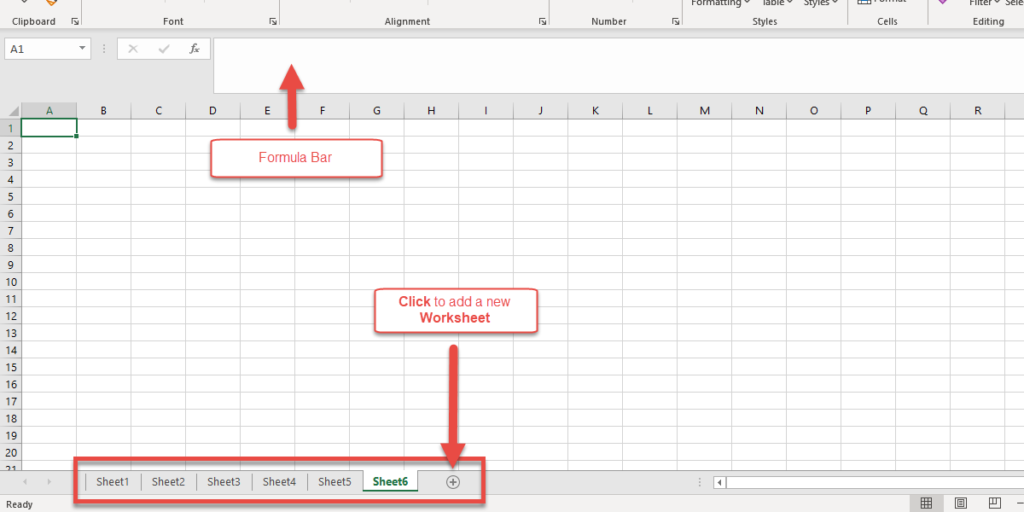Select row 18 header

click(x=10, y=419)
